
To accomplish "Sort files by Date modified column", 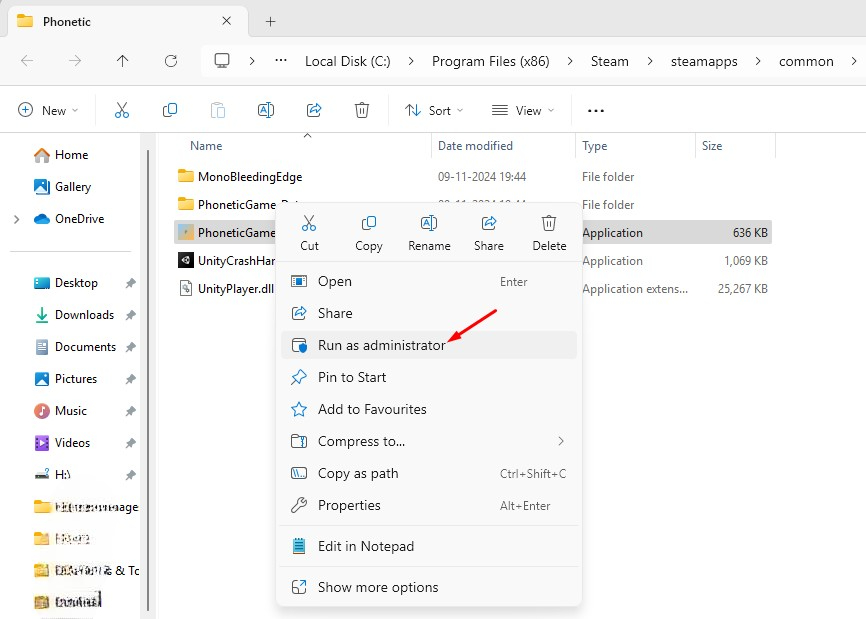I will point(475,146).
